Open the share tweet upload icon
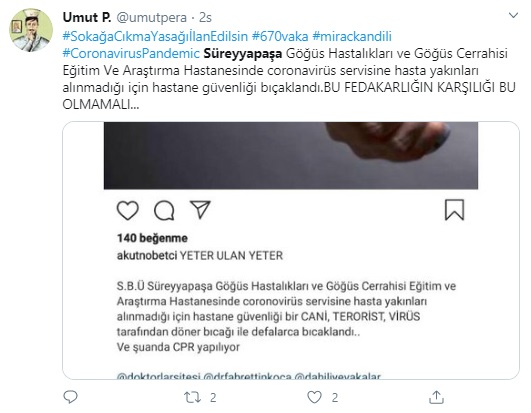Screen dimensions: 531x413 click(436, 397)
